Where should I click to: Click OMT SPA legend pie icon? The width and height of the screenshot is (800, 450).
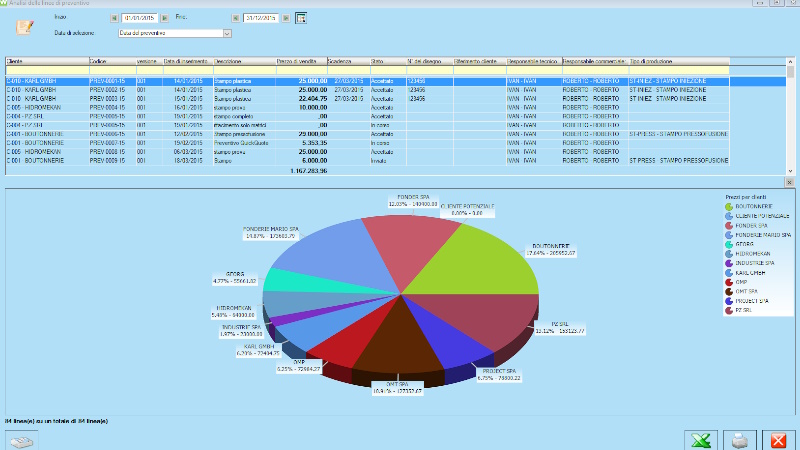tap(729, 291)
